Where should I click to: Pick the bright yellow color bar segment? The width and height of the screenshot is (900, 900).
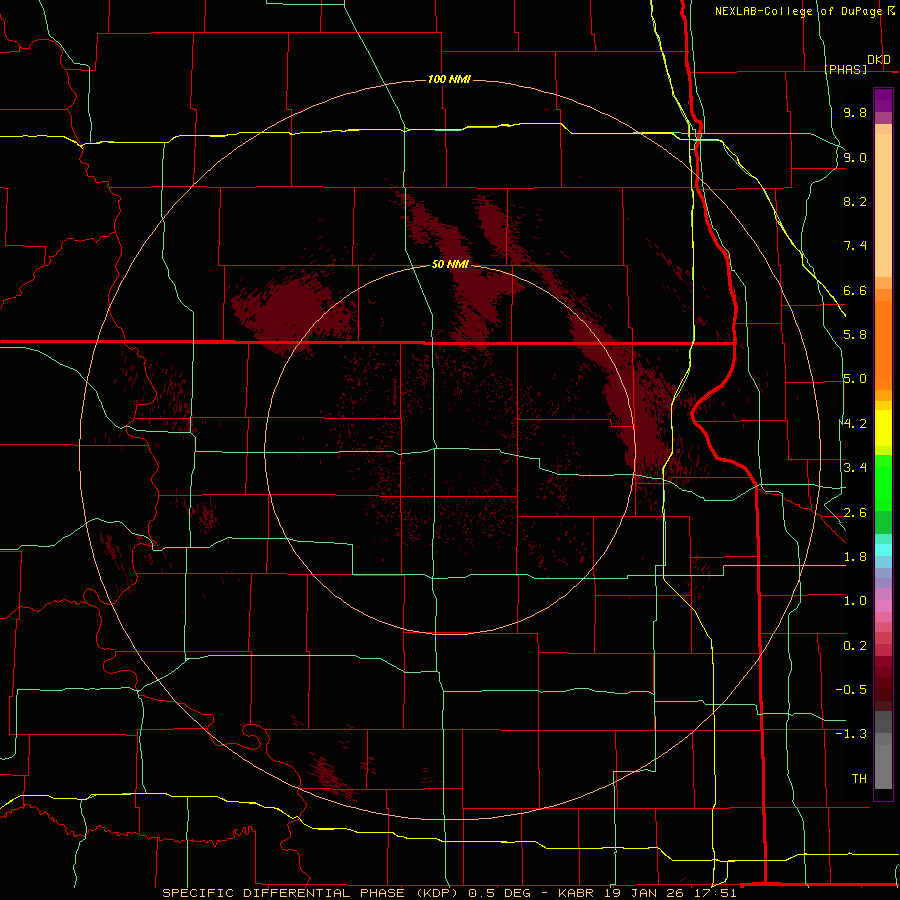pyautogui.click(x=883, y=428)
